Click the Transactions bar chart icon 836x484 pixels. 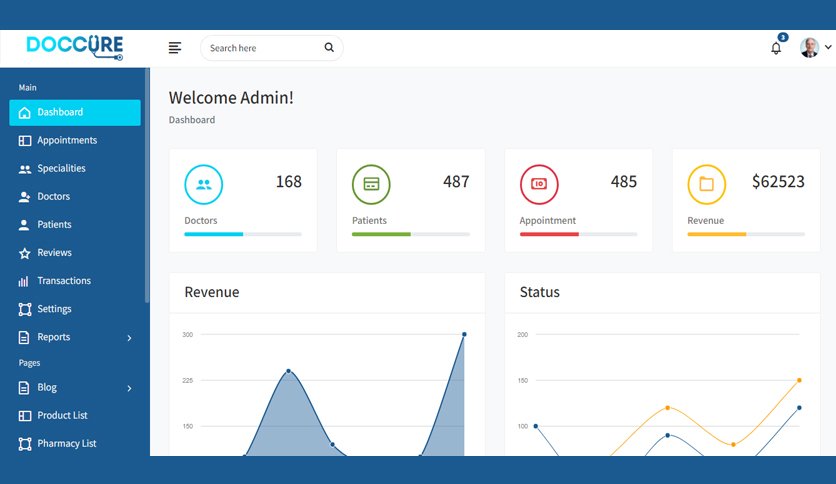click(23, 281)
